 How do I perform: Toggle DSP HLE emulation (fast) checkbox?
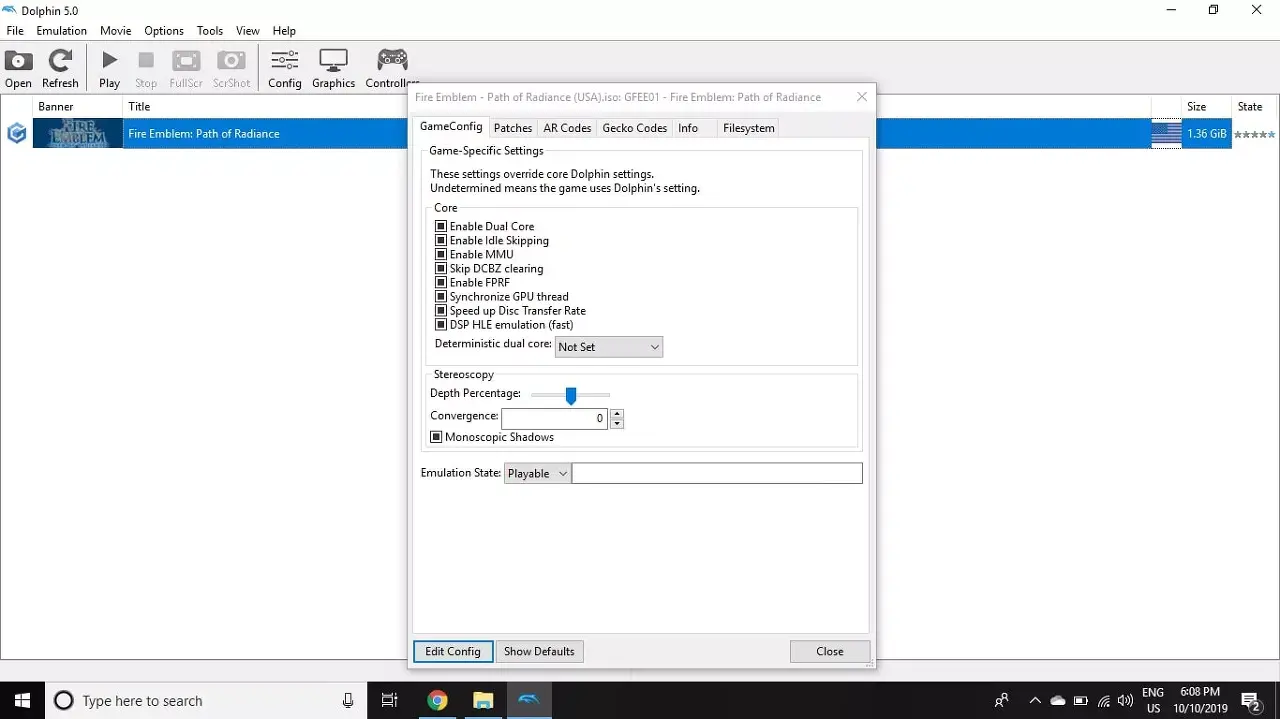coord(441,324)
